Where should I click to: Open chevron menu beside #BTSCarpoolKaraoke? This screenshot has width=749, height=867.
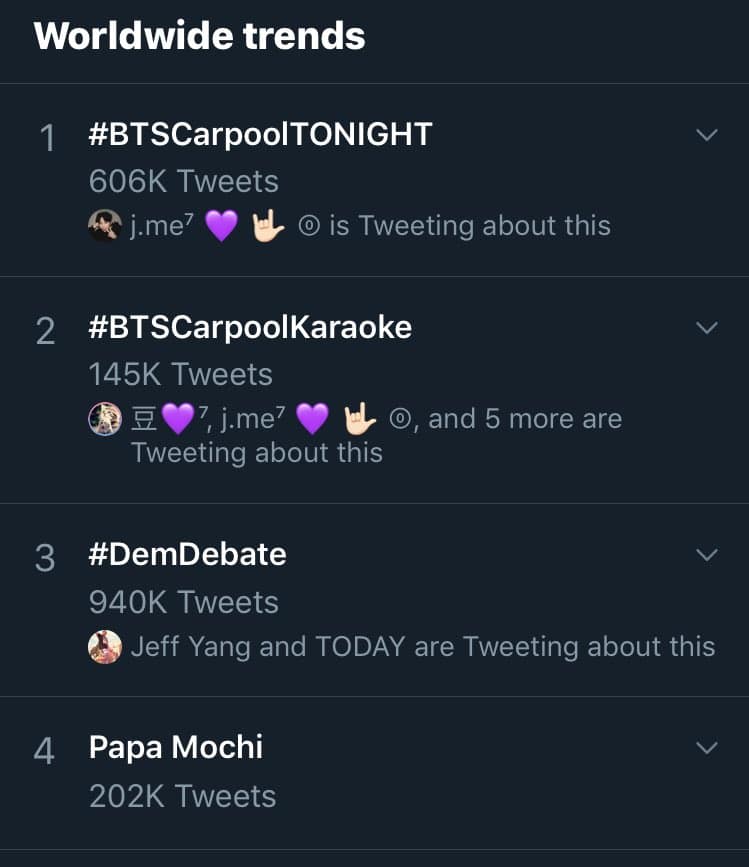(x=706, y=328)
